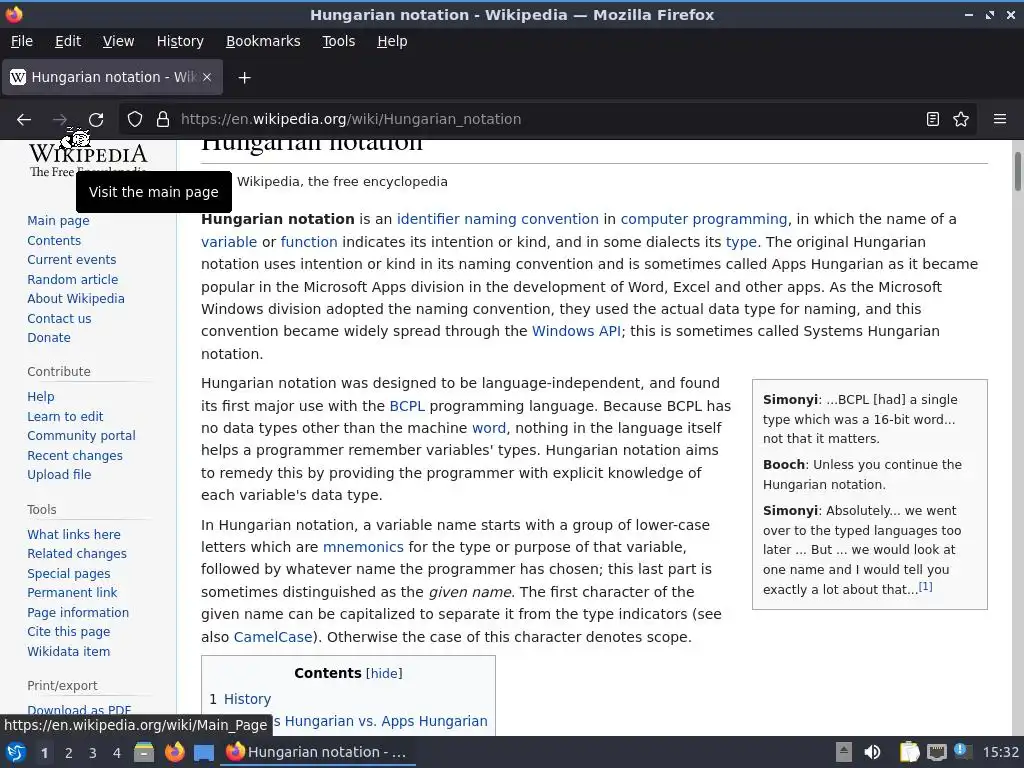
Task: Open Current events sidebar link
Action: (x=72, y=259)
